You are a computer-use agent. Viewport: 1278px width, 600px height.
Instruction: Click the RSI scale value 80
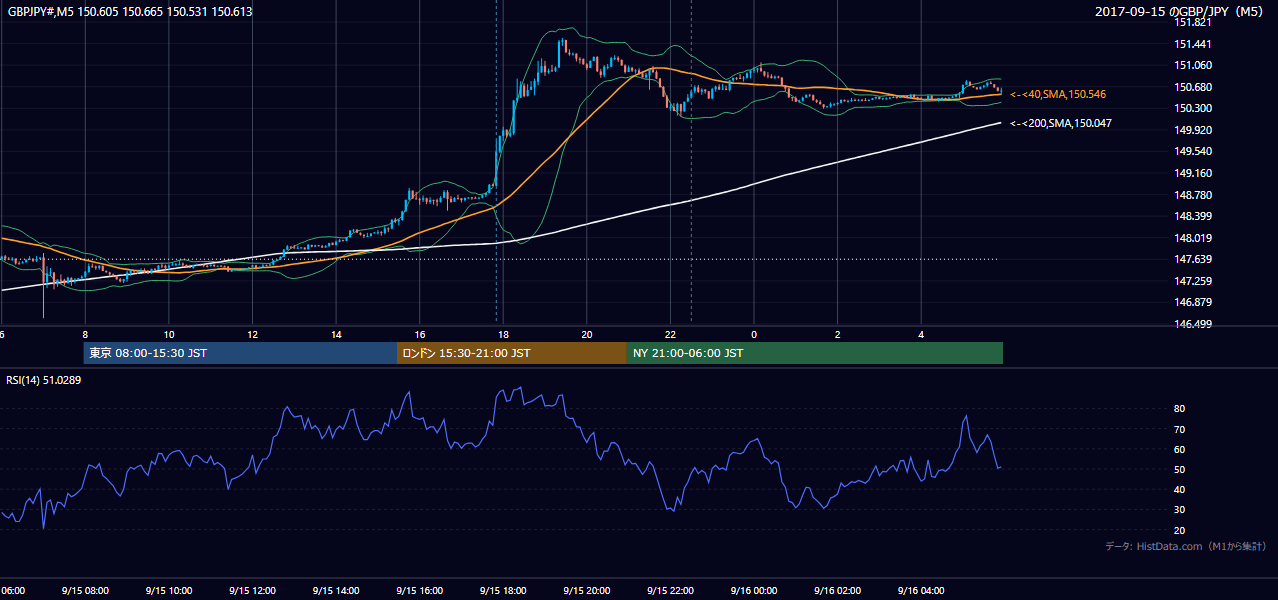tap(1180, 409)
